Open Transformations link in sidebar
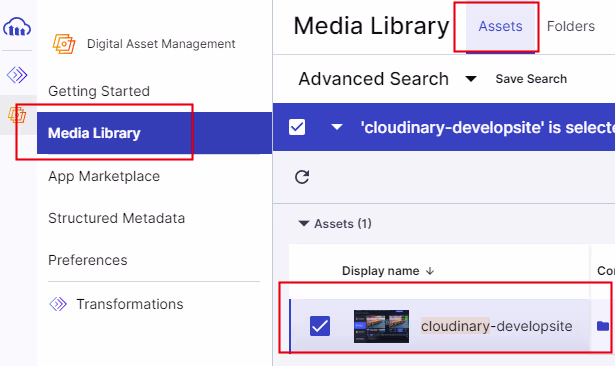This screenshot has width=615, height=366. (129, 304)
